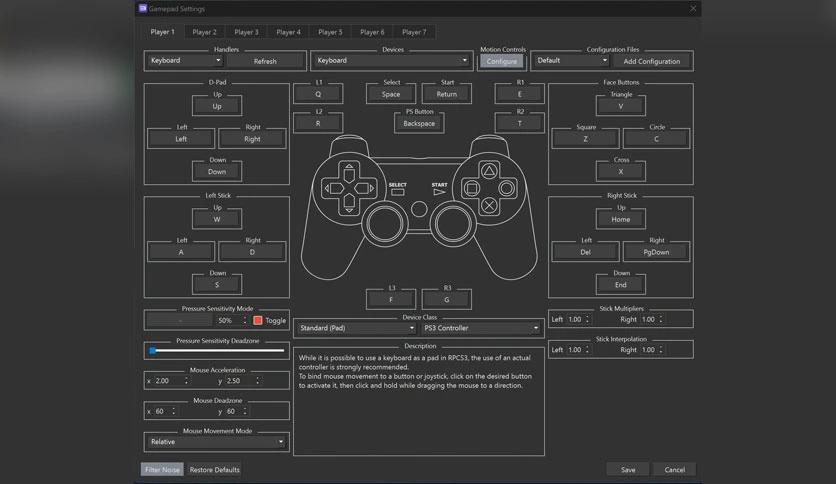This screenshot has width=836, height=484.
Task: Rebind R3 button showing G
Action: (447, 300)
